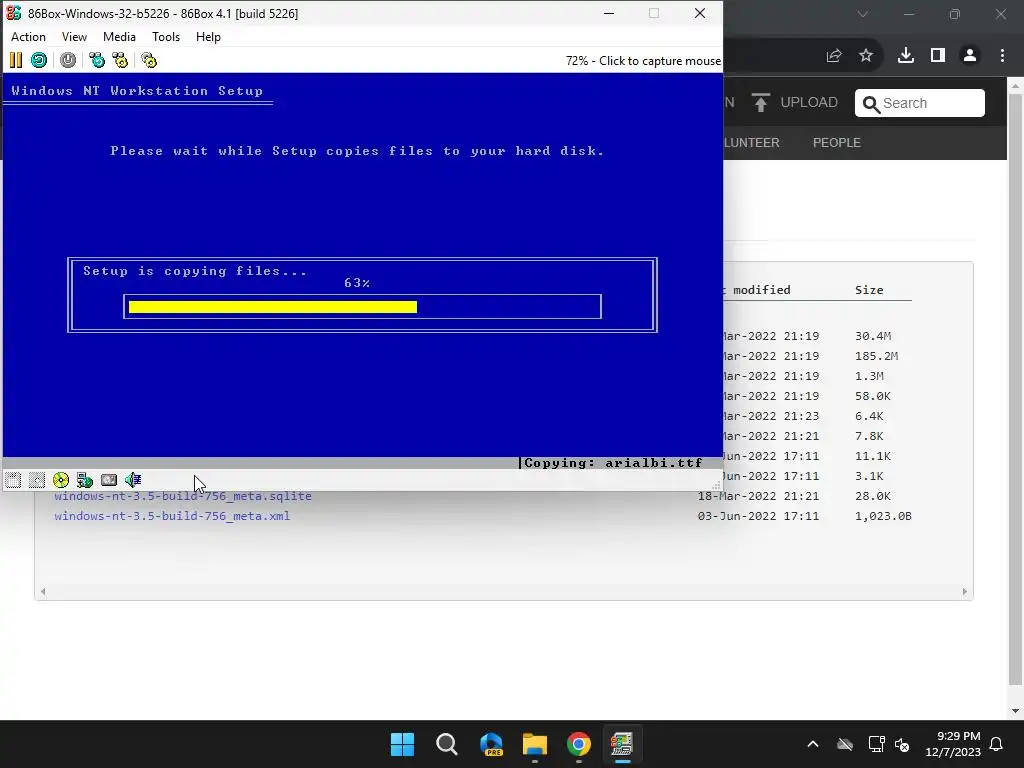The image size is (1024, 768).
Task: Open the Action menu in 86Box
Action: click(x=28, y=37)
